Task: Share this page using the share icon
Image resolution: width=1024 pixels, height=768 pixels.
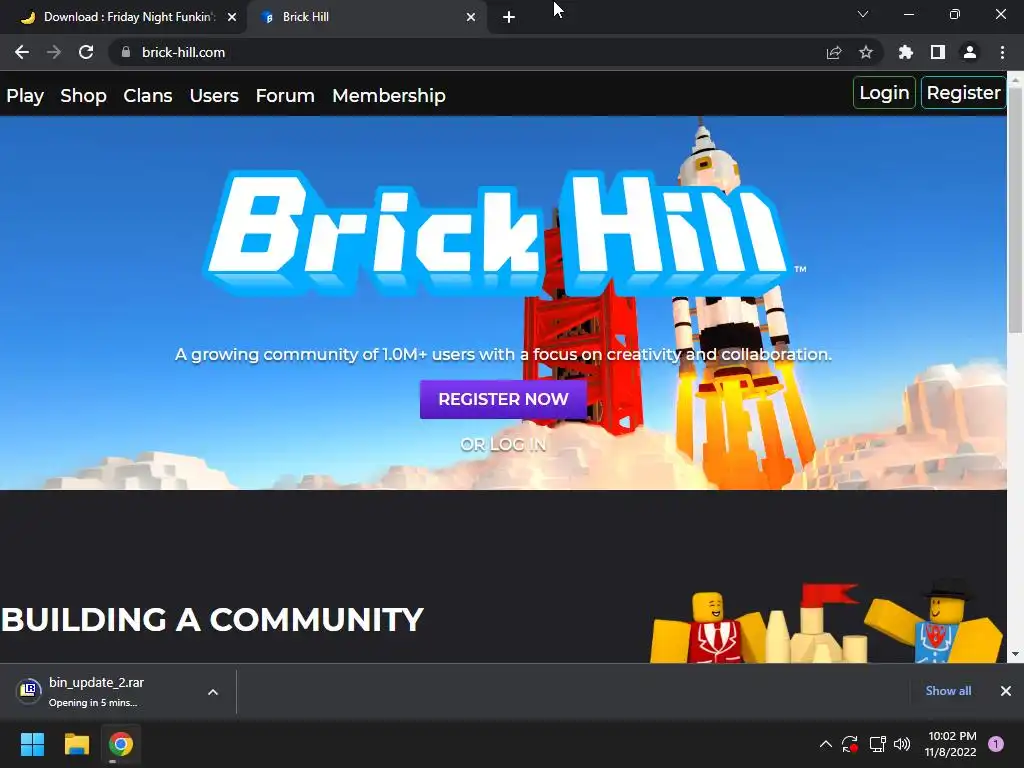Action: click(834, 52)
